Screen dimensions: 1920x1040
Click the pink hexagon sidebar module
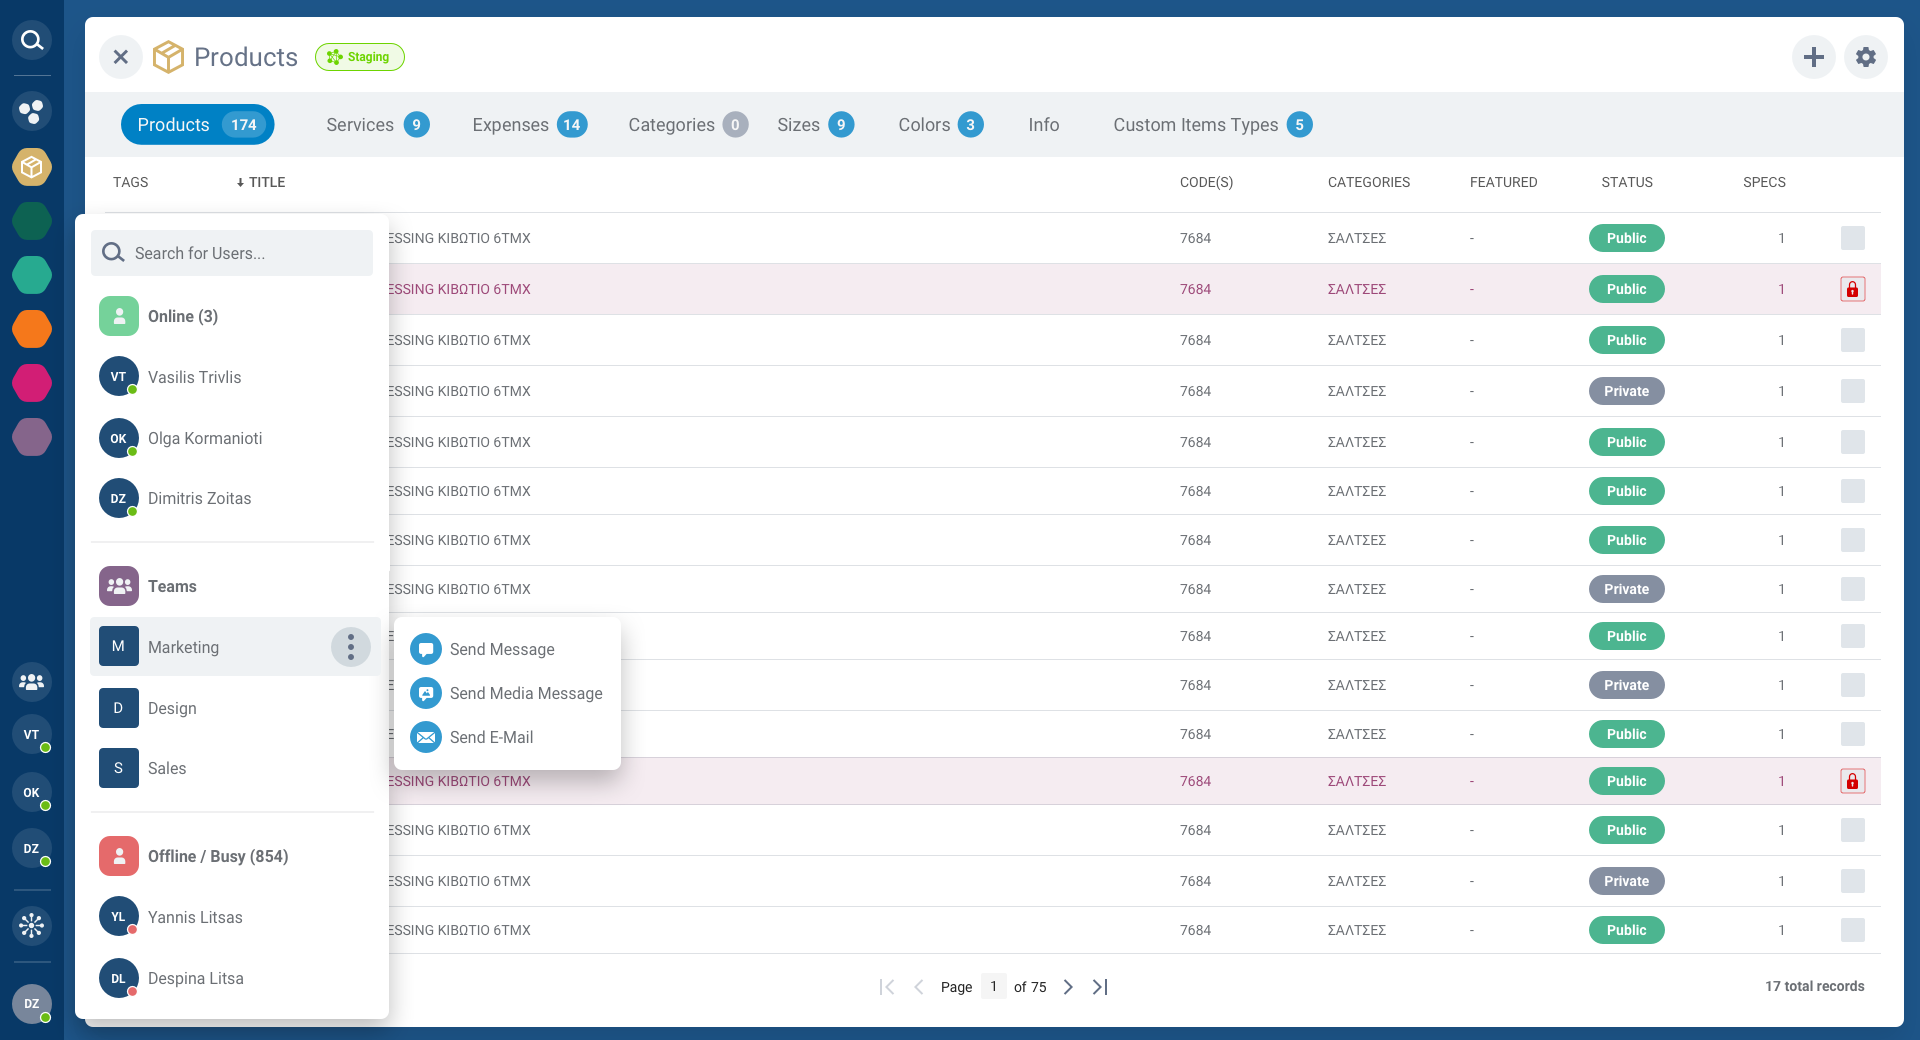(32, 383)
